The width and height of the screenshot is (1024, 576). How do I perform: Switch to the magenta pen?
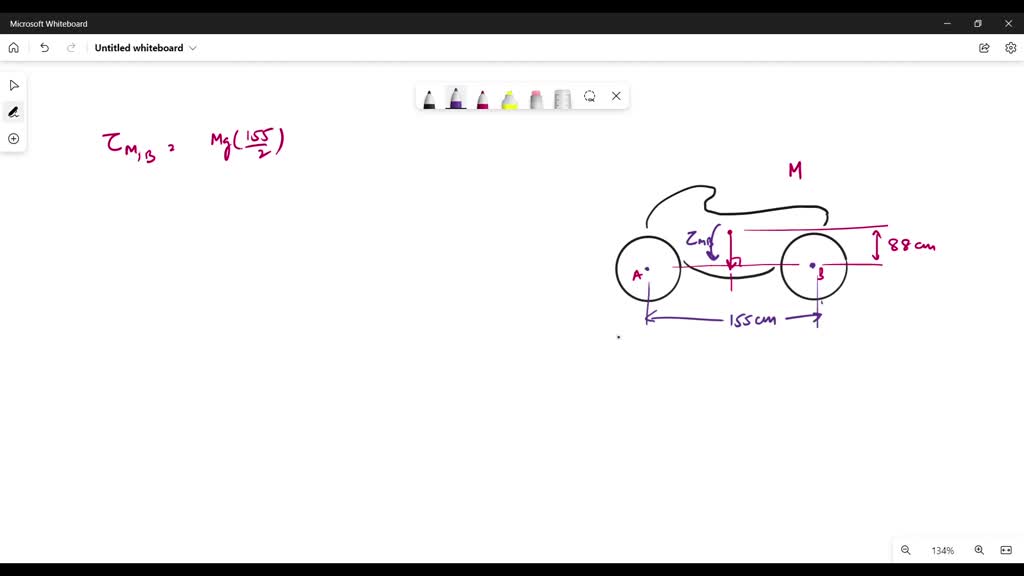pos(482,97)
